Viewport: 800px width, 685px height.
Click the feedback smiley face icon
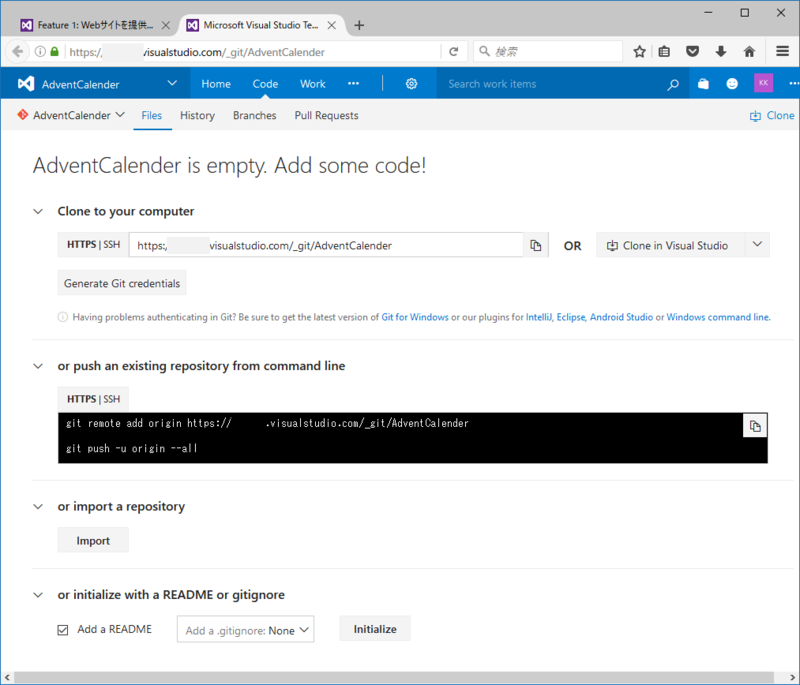732,84
